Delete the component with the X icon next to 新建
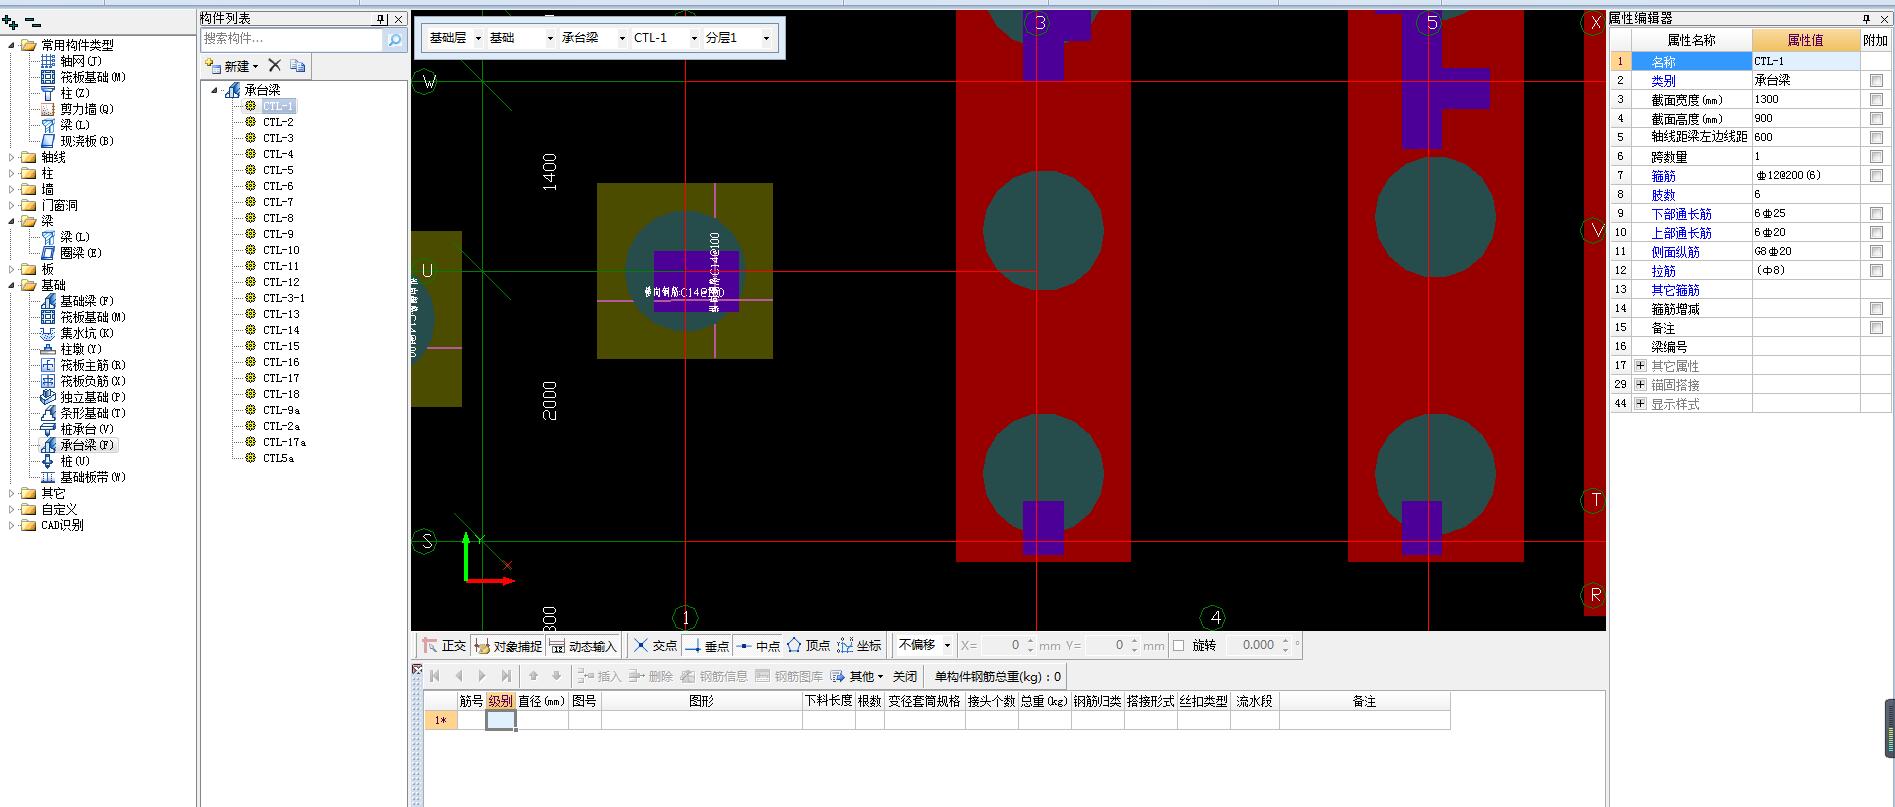 275,65
